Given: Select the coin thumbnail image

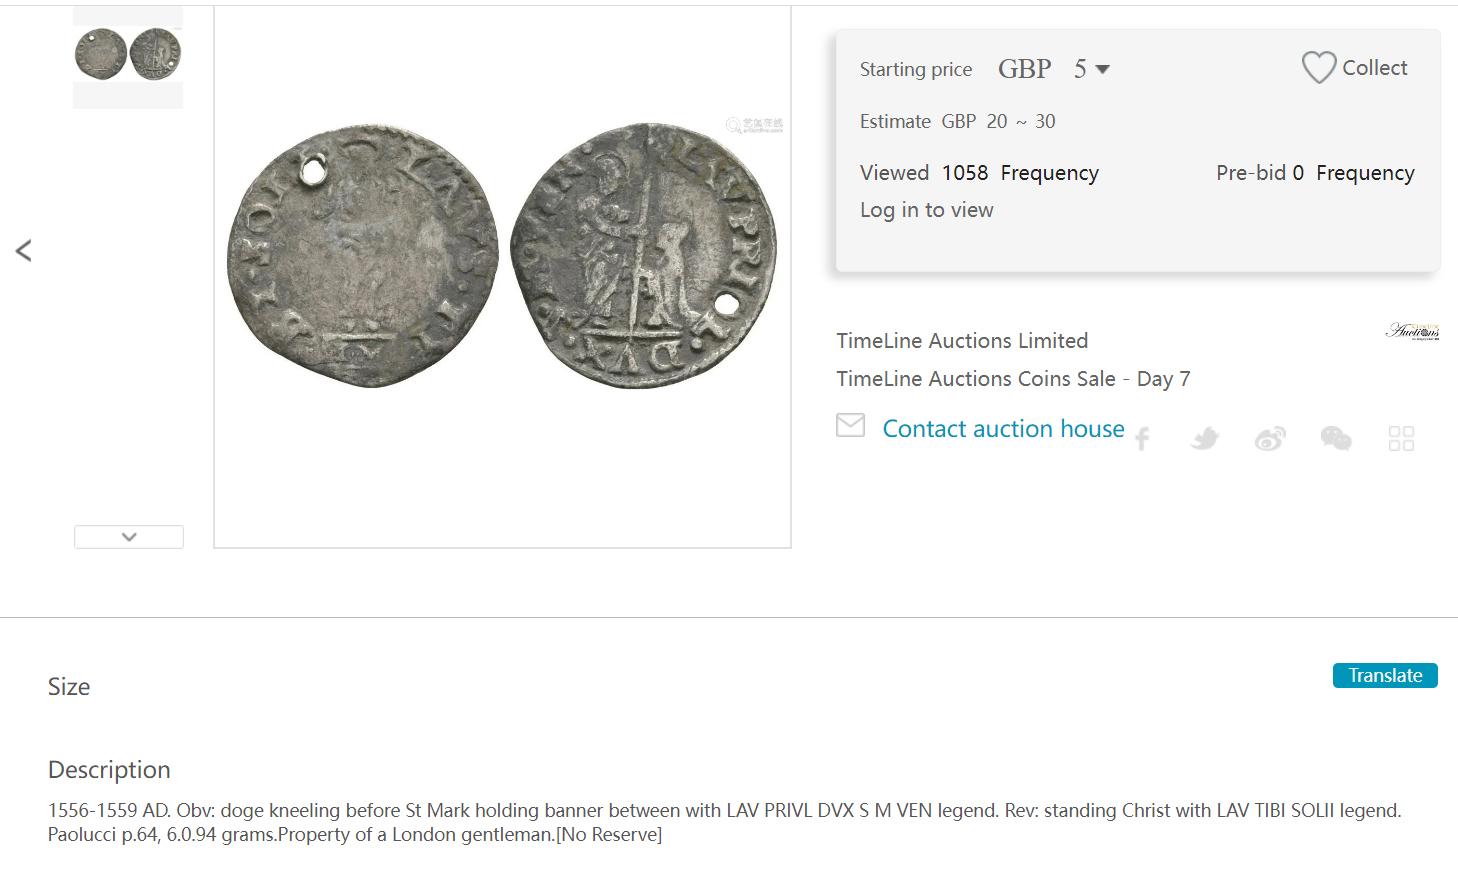Looking at the screenshot, I should click(128, 55).
